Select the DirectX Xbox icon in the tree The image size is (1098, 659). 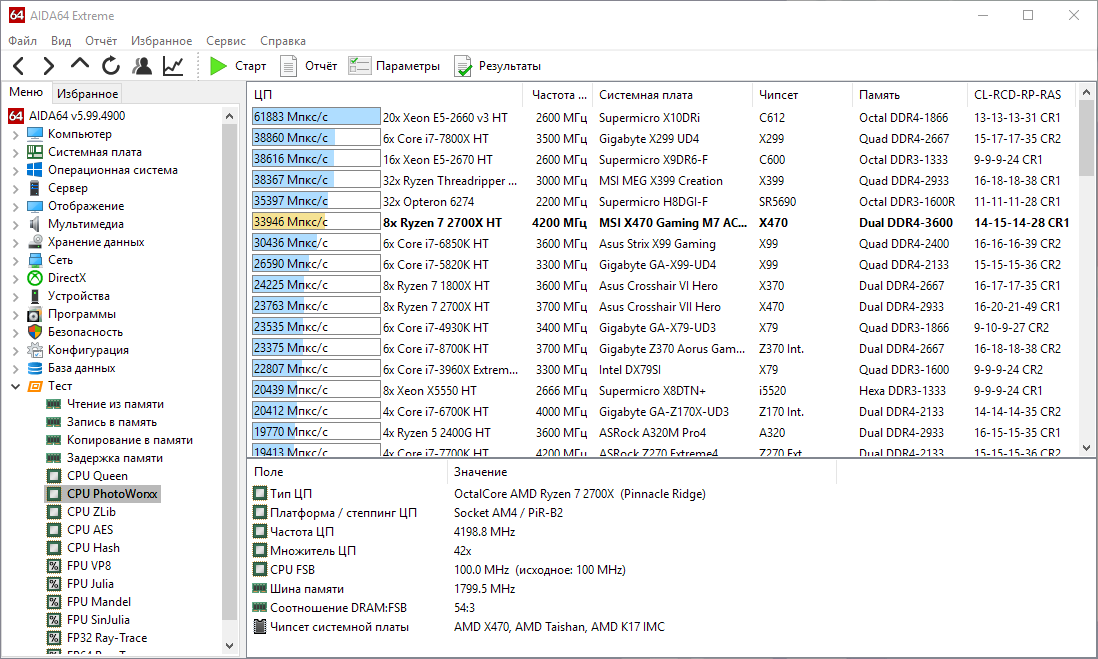35,278
